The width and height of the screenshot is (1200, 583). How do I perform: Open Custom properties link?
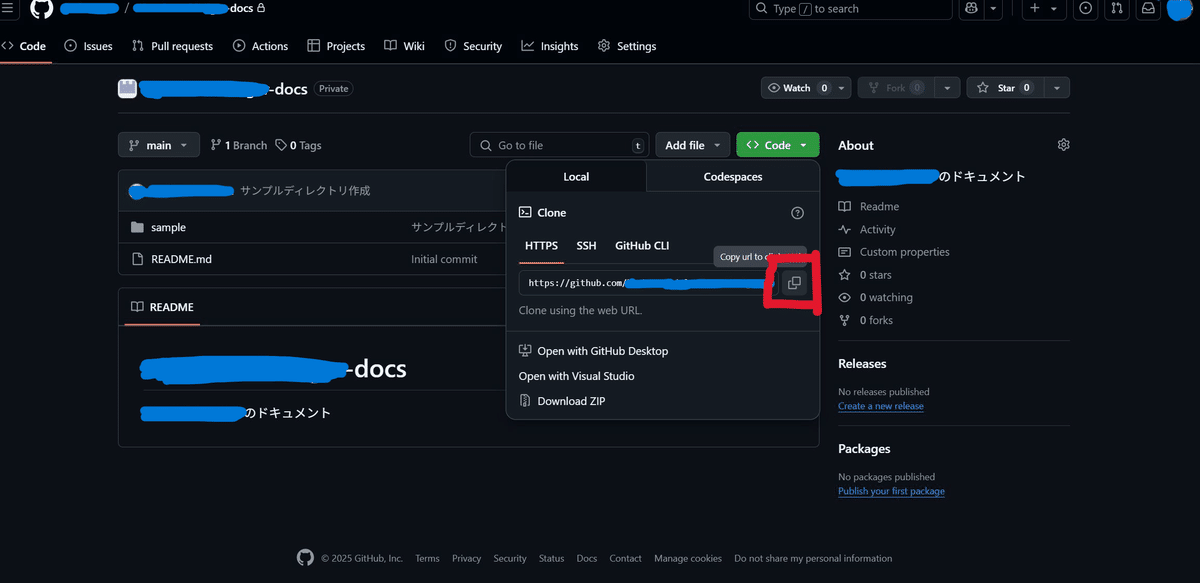tap(894, 252)
